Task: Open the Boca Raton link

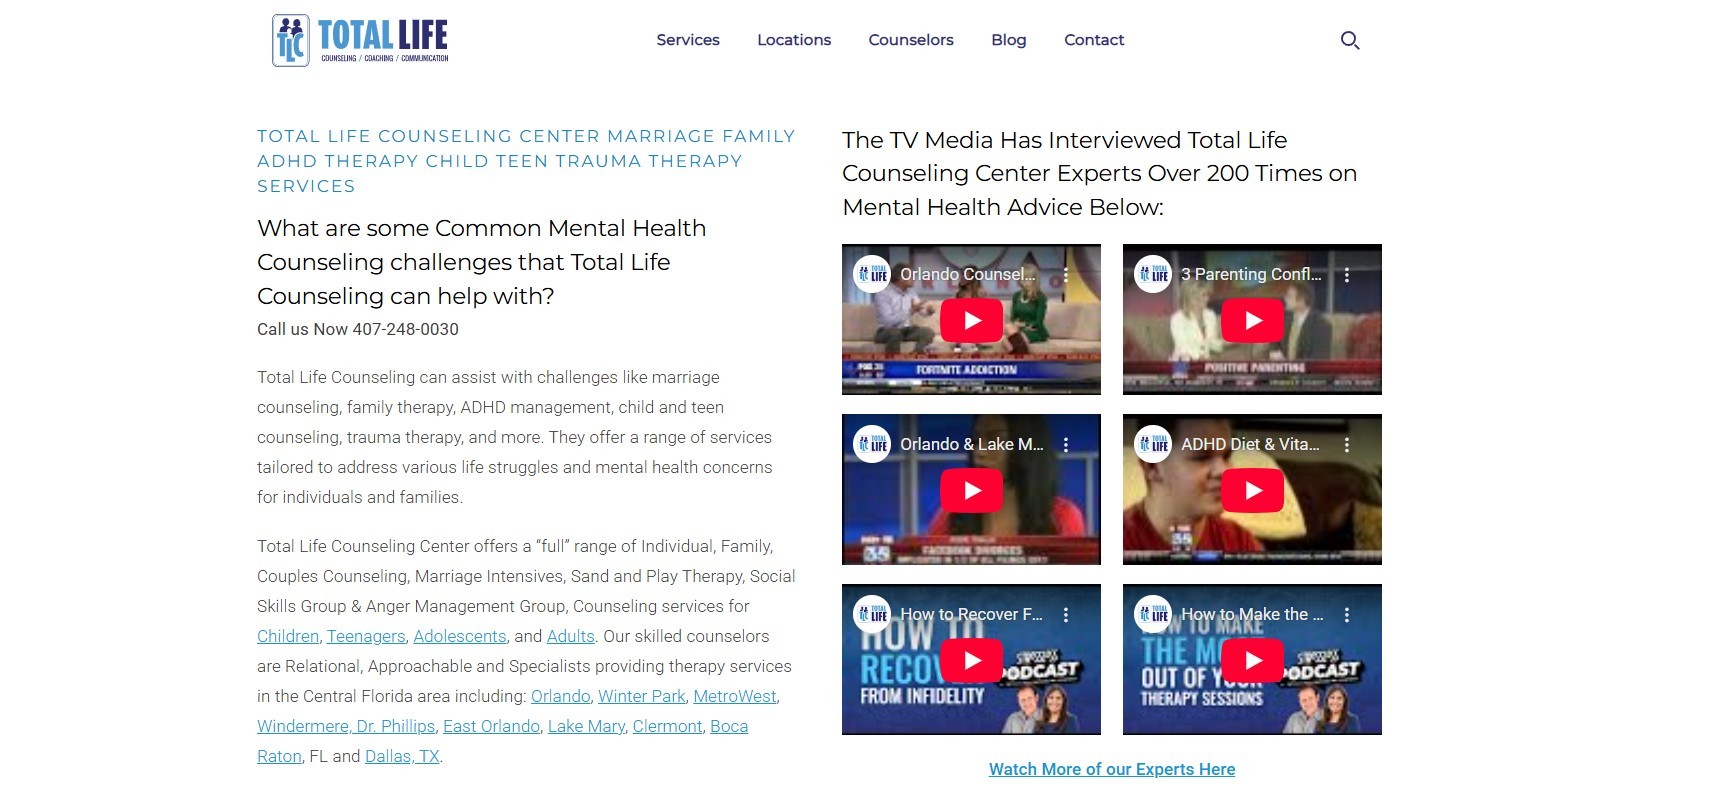Action: [729, 726]
